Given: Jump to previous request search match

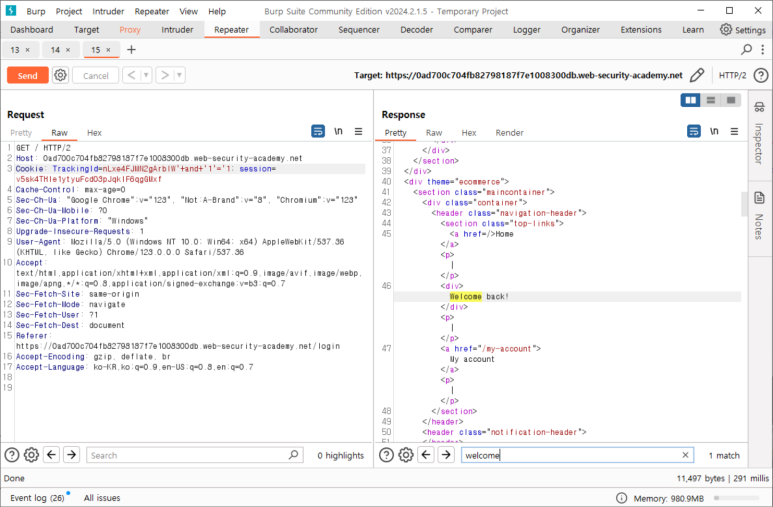Looking at the screenshot, I should pyautogui.click(x=52, y=455).
